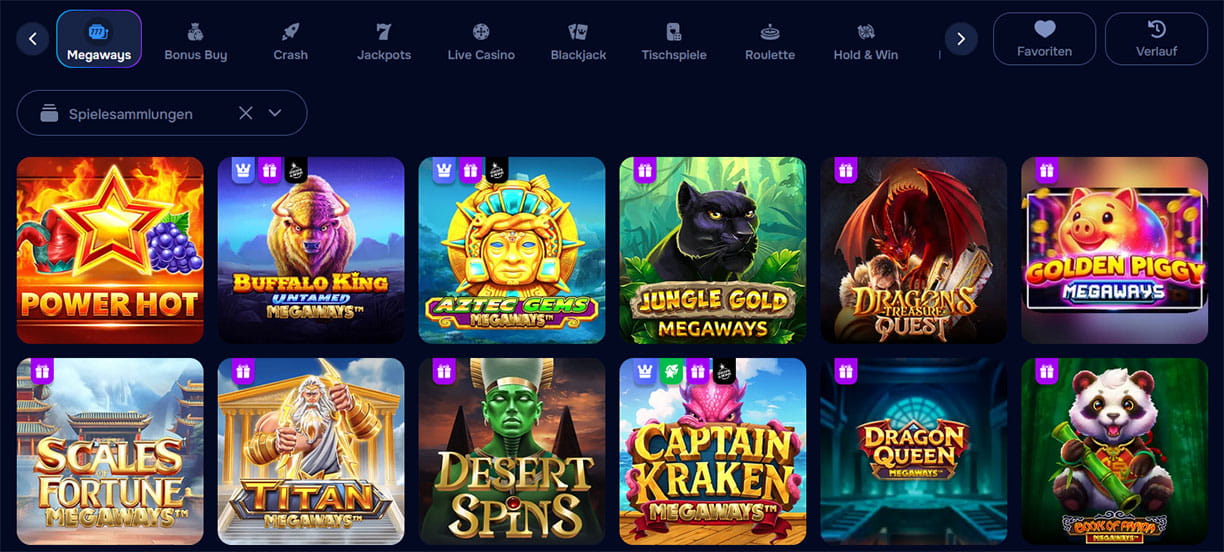Select the Roulette category
Screen dimensions: 1224x552
[770, 40]
